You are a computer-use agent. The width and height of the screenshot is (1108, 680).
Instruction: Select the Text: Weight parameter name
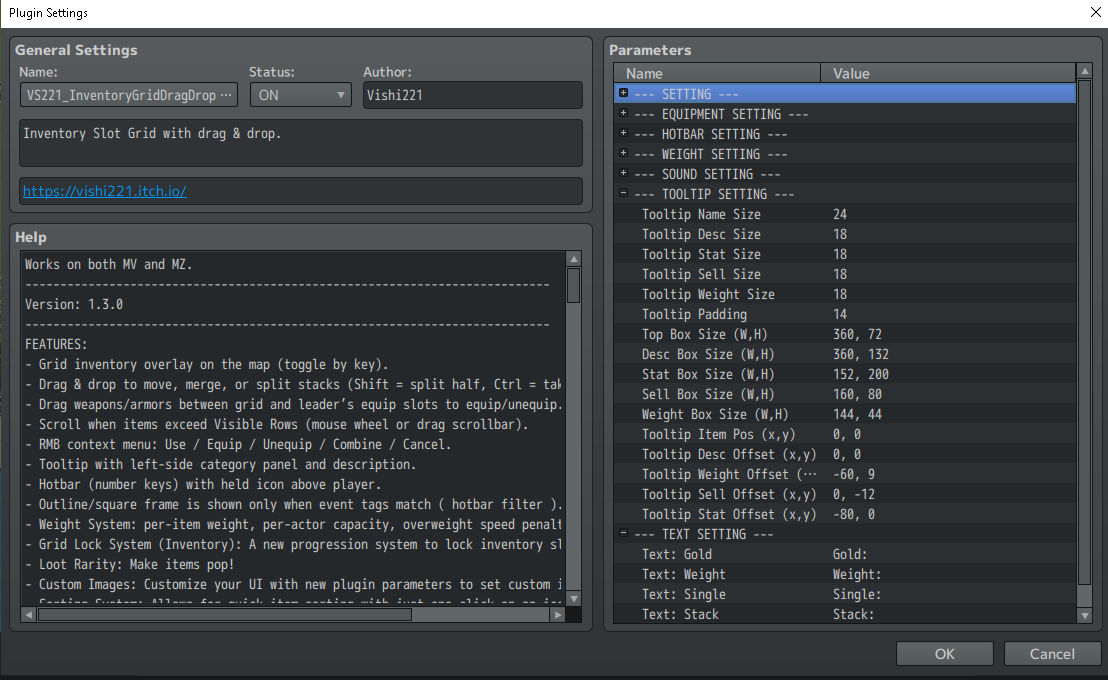tap(683, 575)
